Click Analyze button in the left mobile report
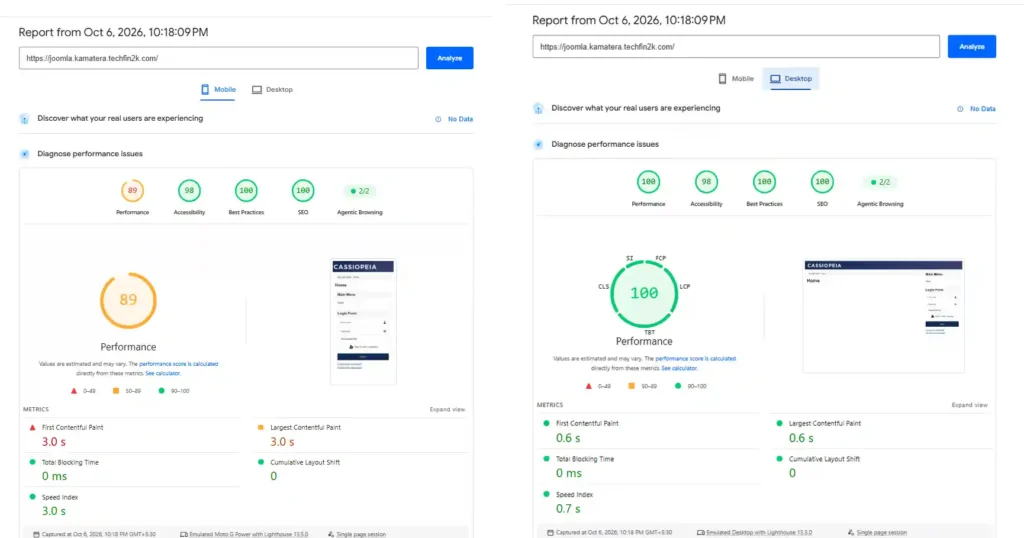1024x538 pixels. [x=449, y=58]
